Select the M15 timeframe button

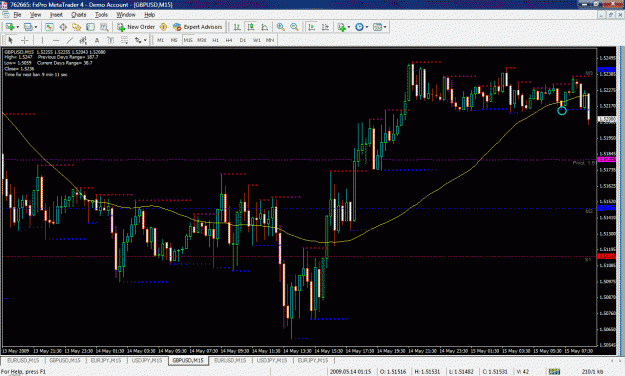coord(188,40)
